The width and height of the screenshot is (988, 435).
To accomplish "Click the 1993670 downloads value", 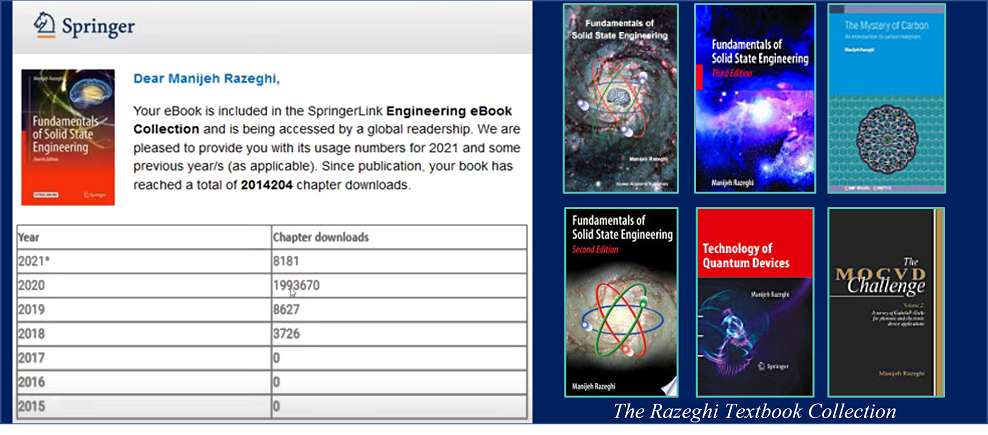I will [296, 286].
